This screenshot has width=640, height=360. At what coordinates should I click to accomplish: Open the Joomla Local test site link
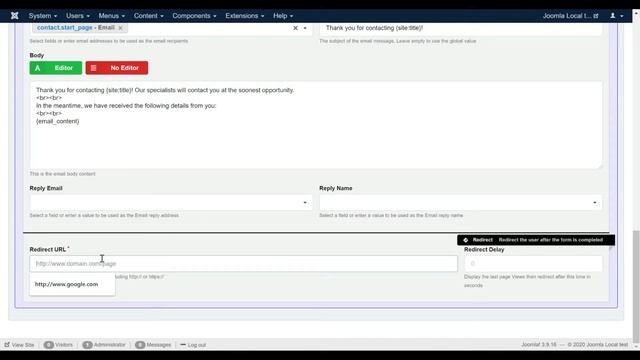click(570, 16)
